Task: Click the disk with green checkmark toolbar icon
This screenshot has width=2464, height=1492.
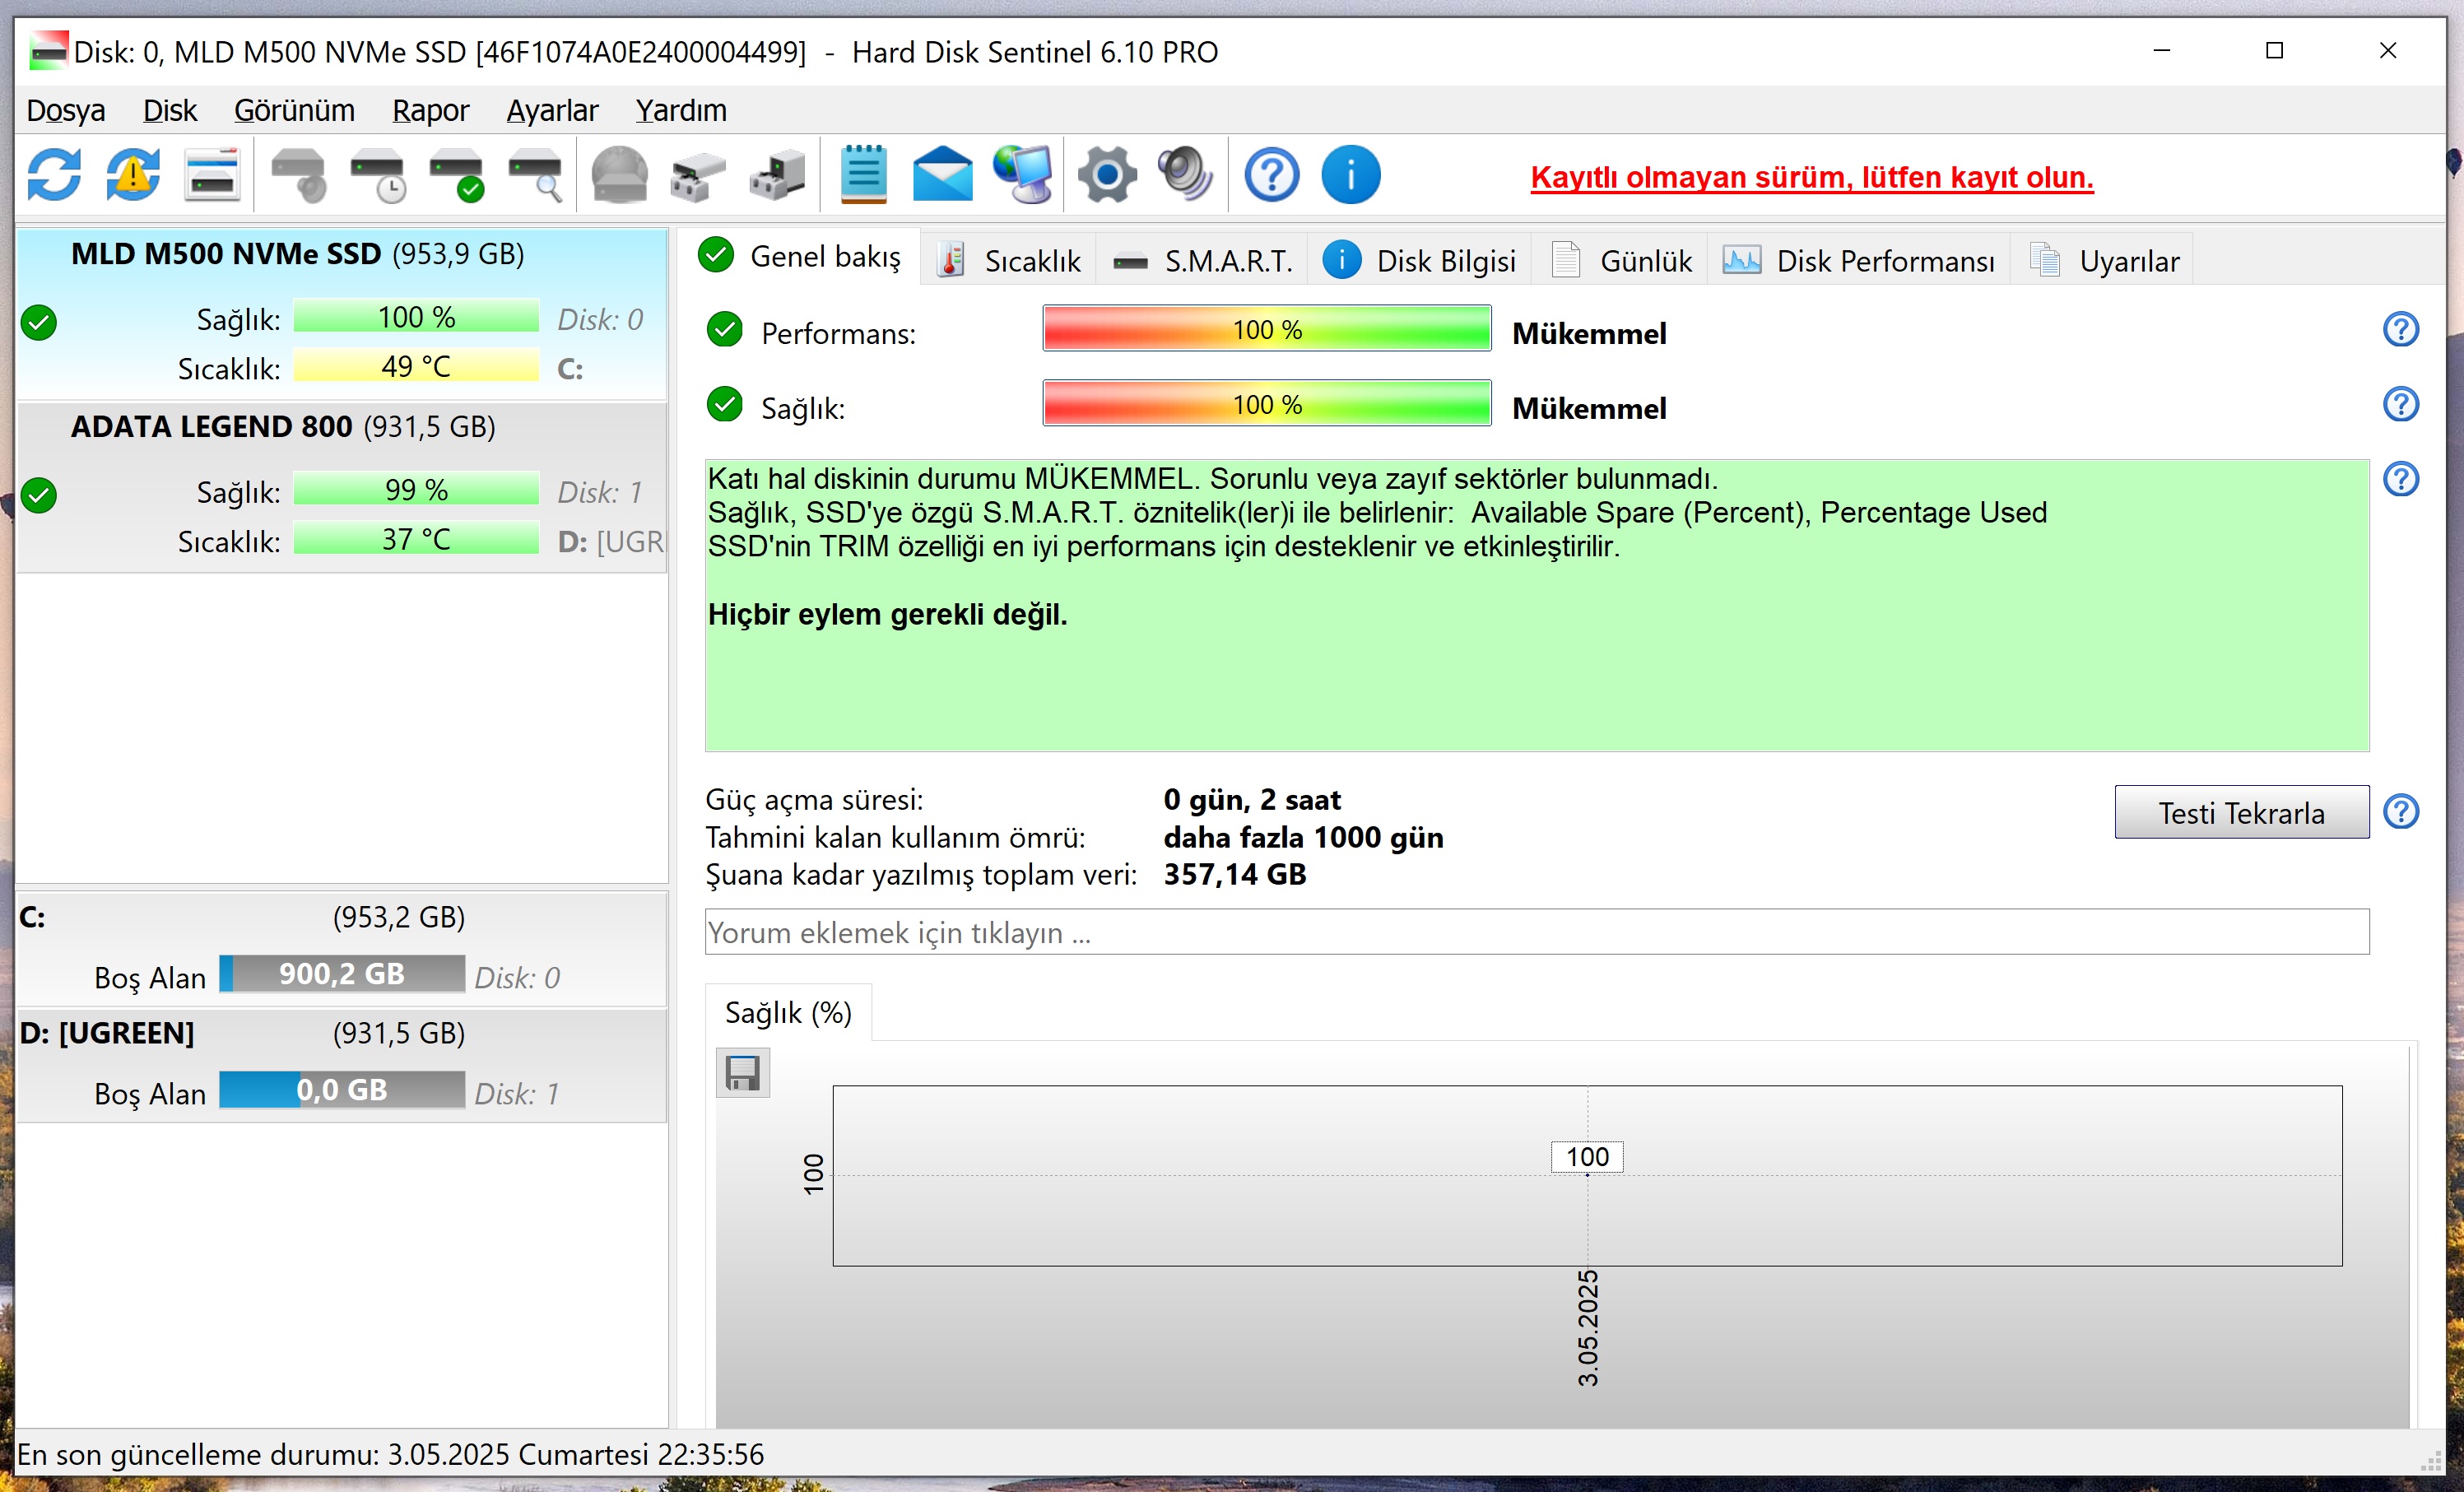Action: click(457, 175)
